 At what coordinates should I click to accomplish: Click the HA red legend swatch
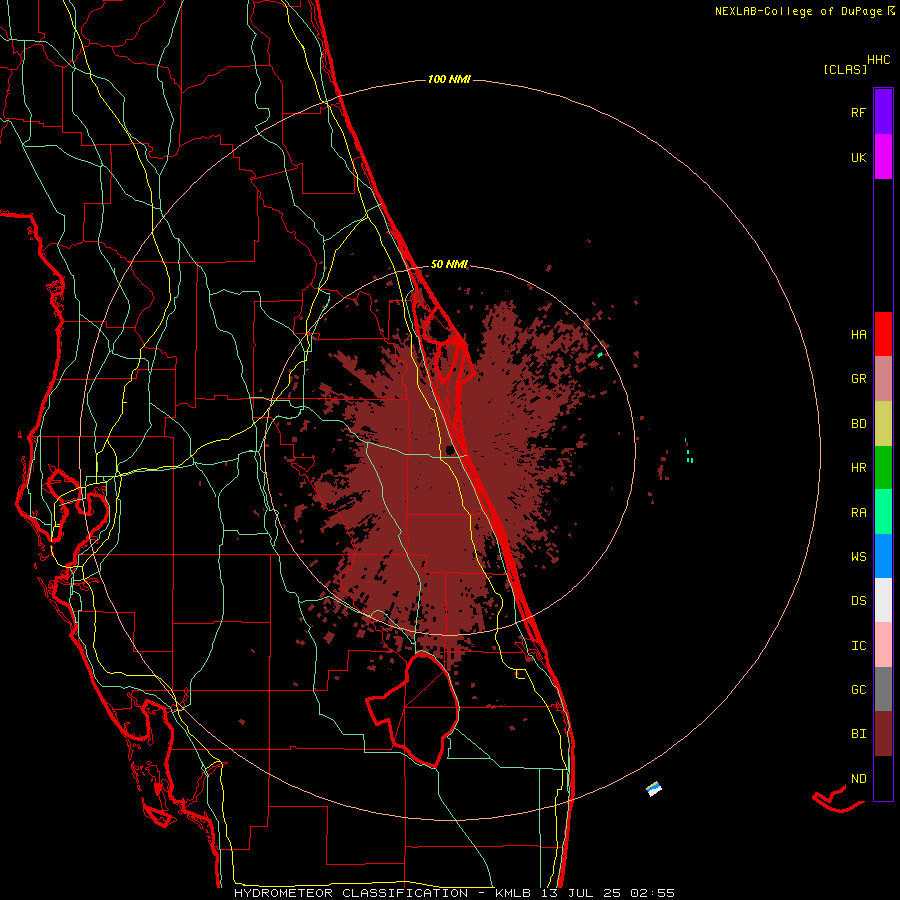click(x=883, y=334)
